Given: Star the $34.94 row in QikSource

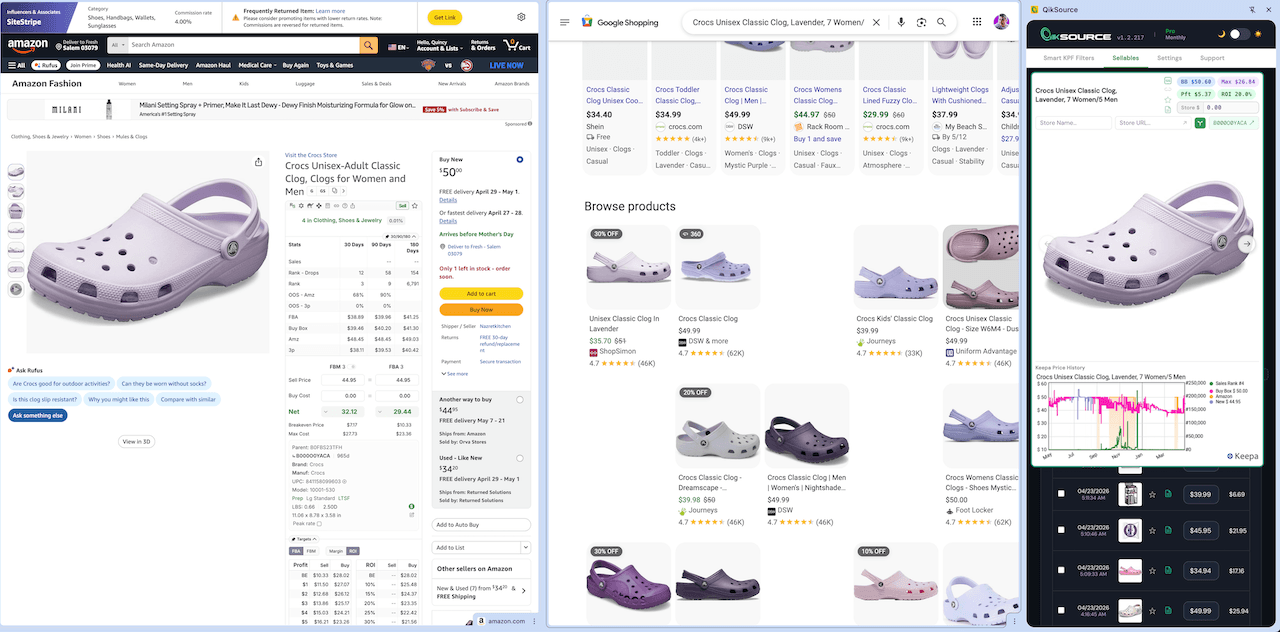Looking at the screenshot, I should coord(1152,571).
